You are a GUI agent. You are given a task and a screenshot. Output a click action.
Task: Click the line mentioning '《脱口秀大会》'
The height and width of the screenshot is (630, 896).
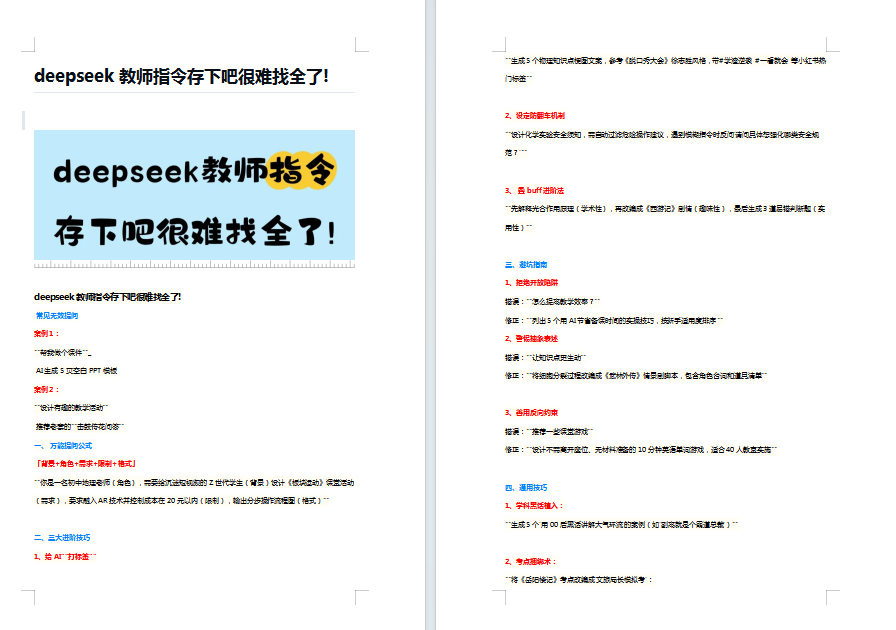[x=666, y=61]
